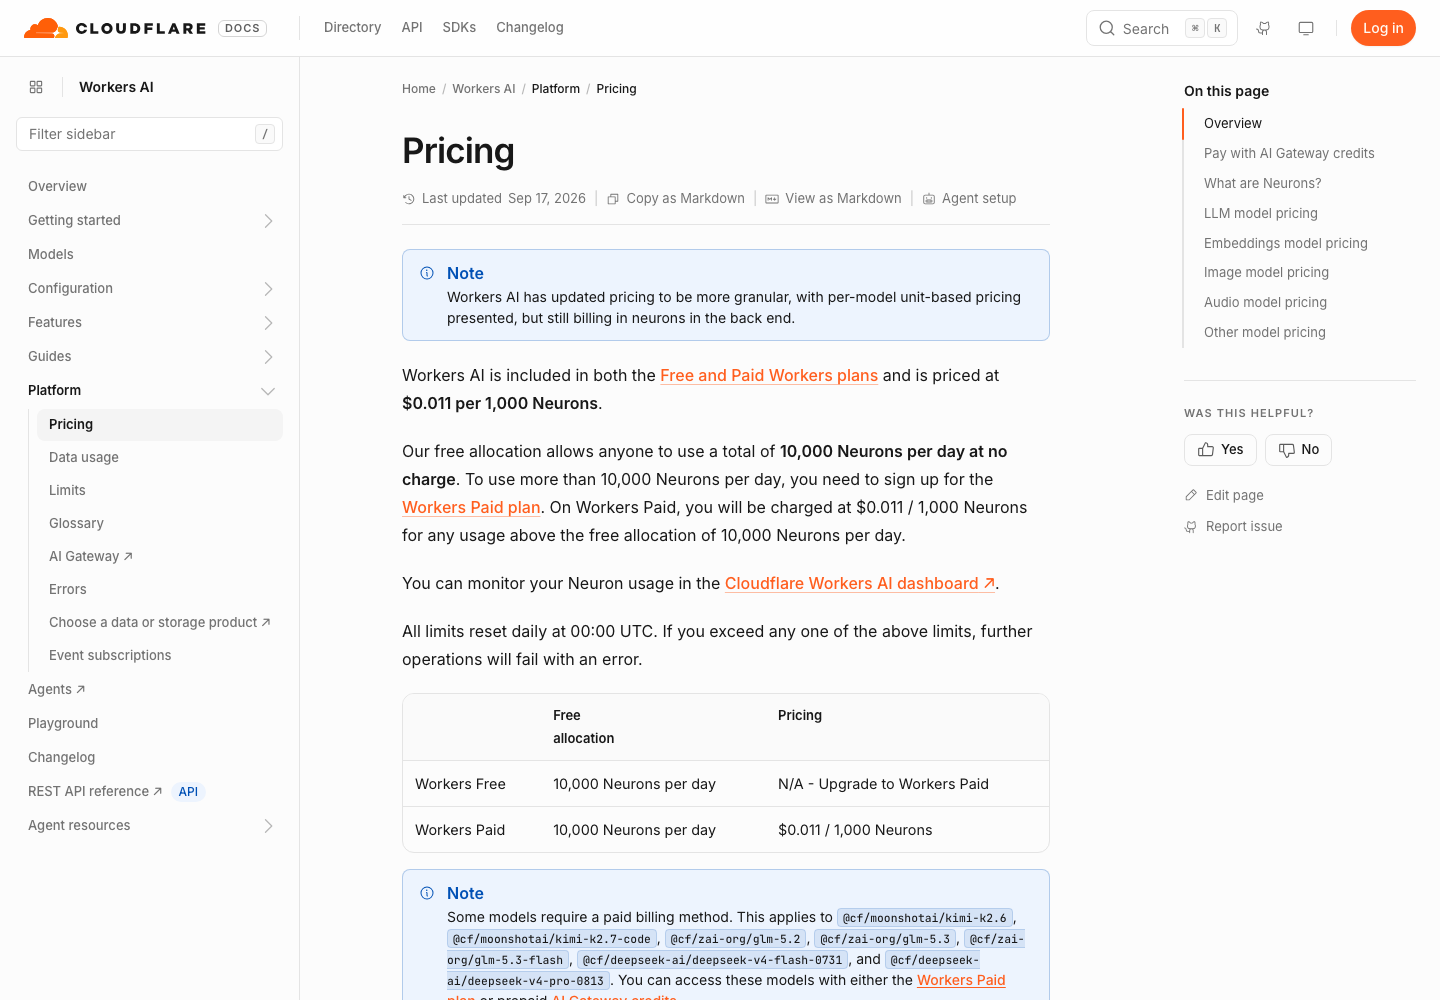Click the Cloudflare cloud logo
Image resolution: width=1440 pixels, height=1000 pixels.
[46, 28]
